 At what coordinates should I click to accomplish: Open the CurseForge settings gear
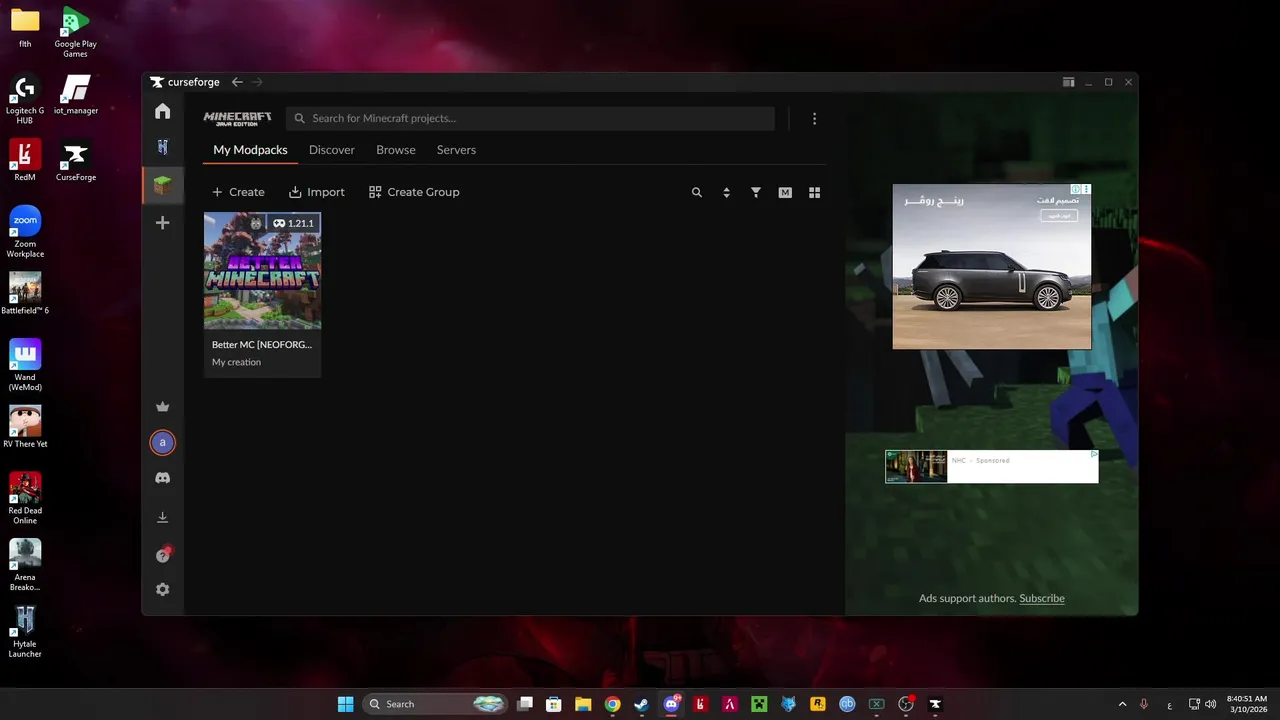pos(163,590)
